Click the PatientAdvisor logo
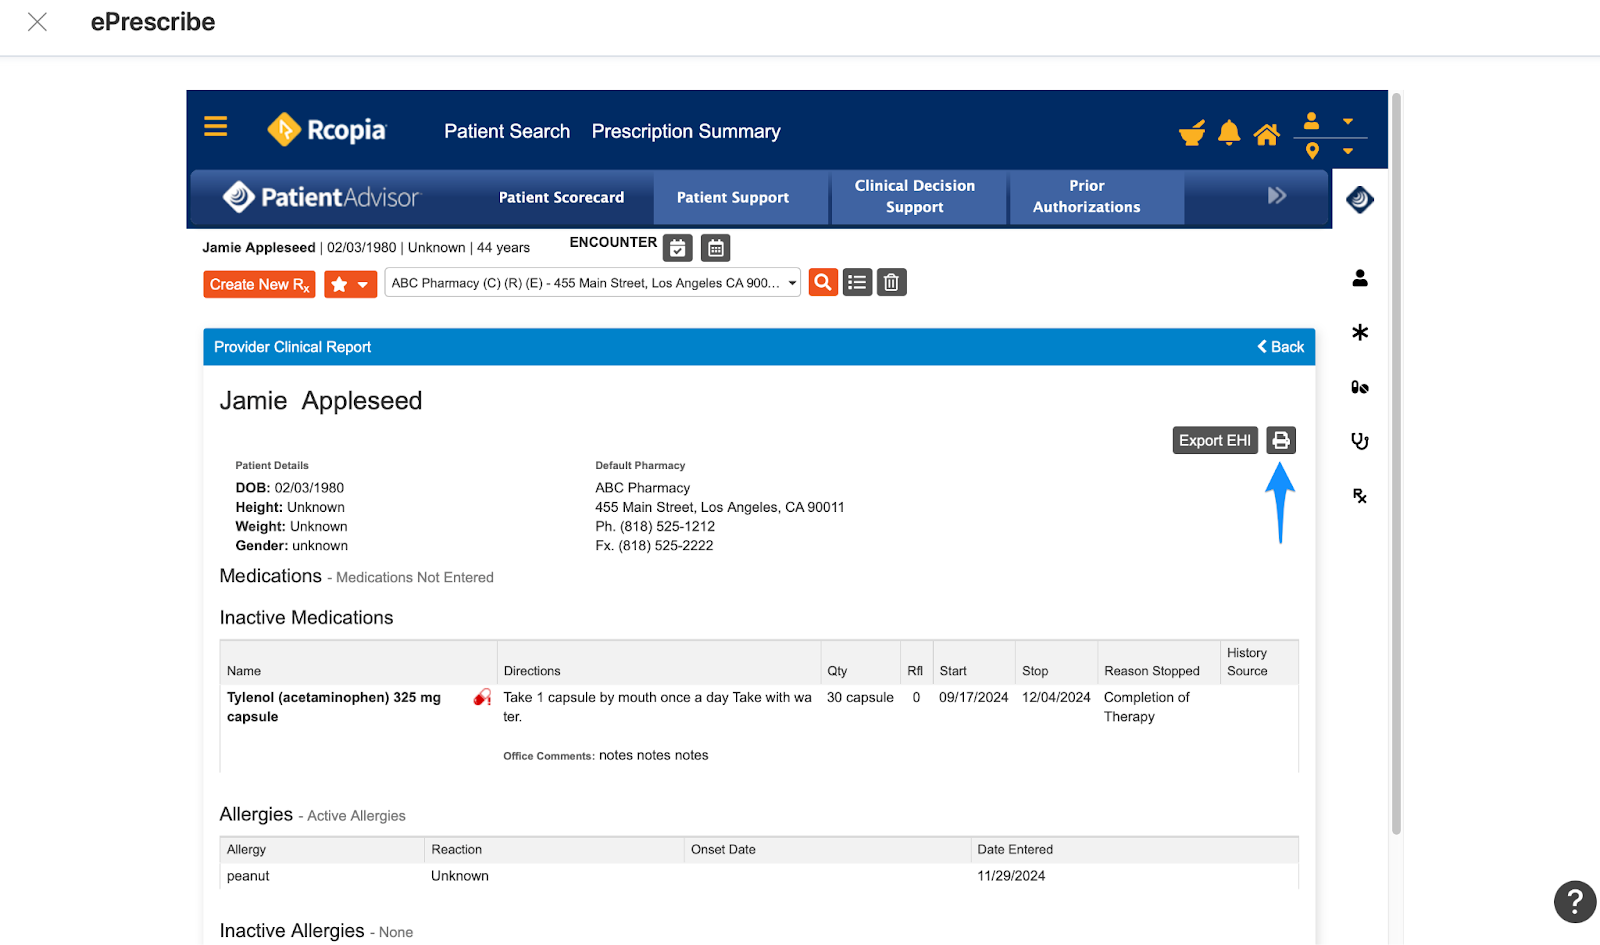This screenshot has width=1600, height=945. tap(321, 197)
